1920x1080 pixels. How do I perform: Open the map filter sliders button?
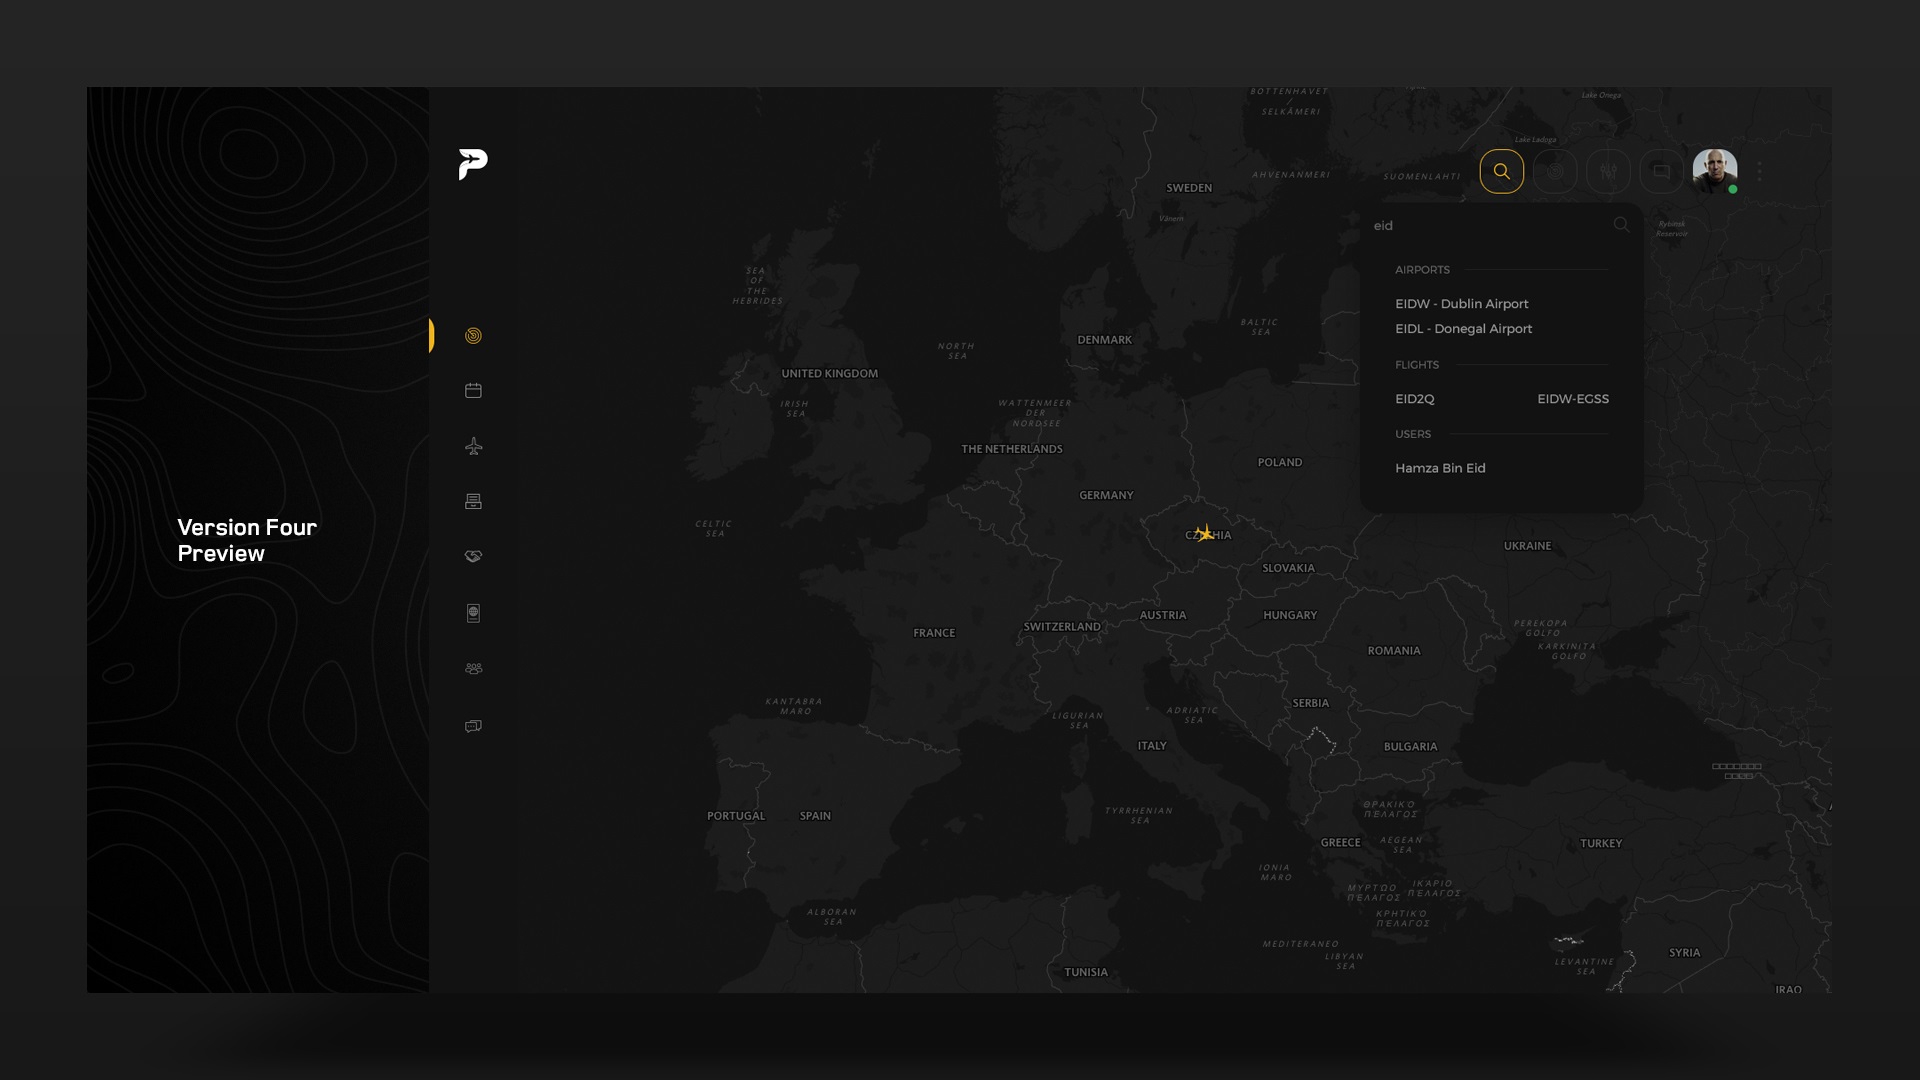click(1607, 171)
